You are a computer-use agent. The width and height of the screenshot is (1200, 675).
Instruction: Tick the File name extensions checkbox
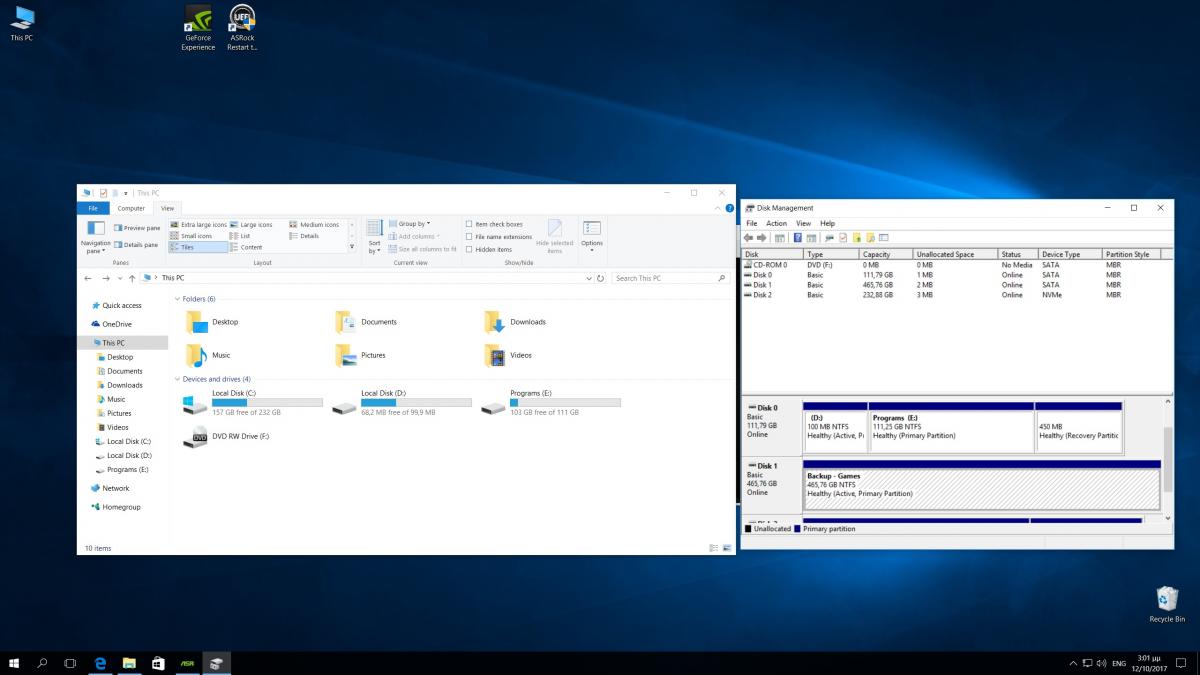coord(469,237)
